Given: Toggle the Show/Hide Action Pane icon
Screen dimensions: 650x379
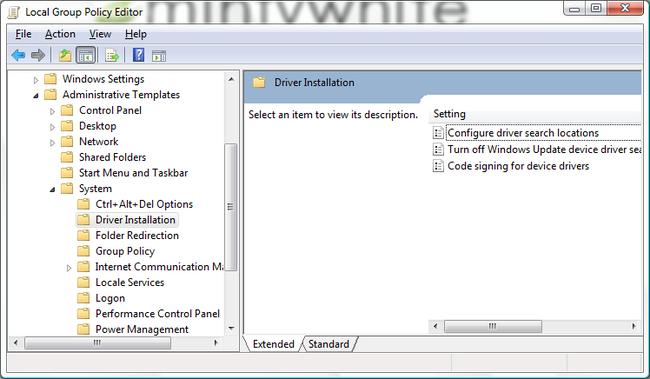Looking at the screenshot, I should (159, 56).
